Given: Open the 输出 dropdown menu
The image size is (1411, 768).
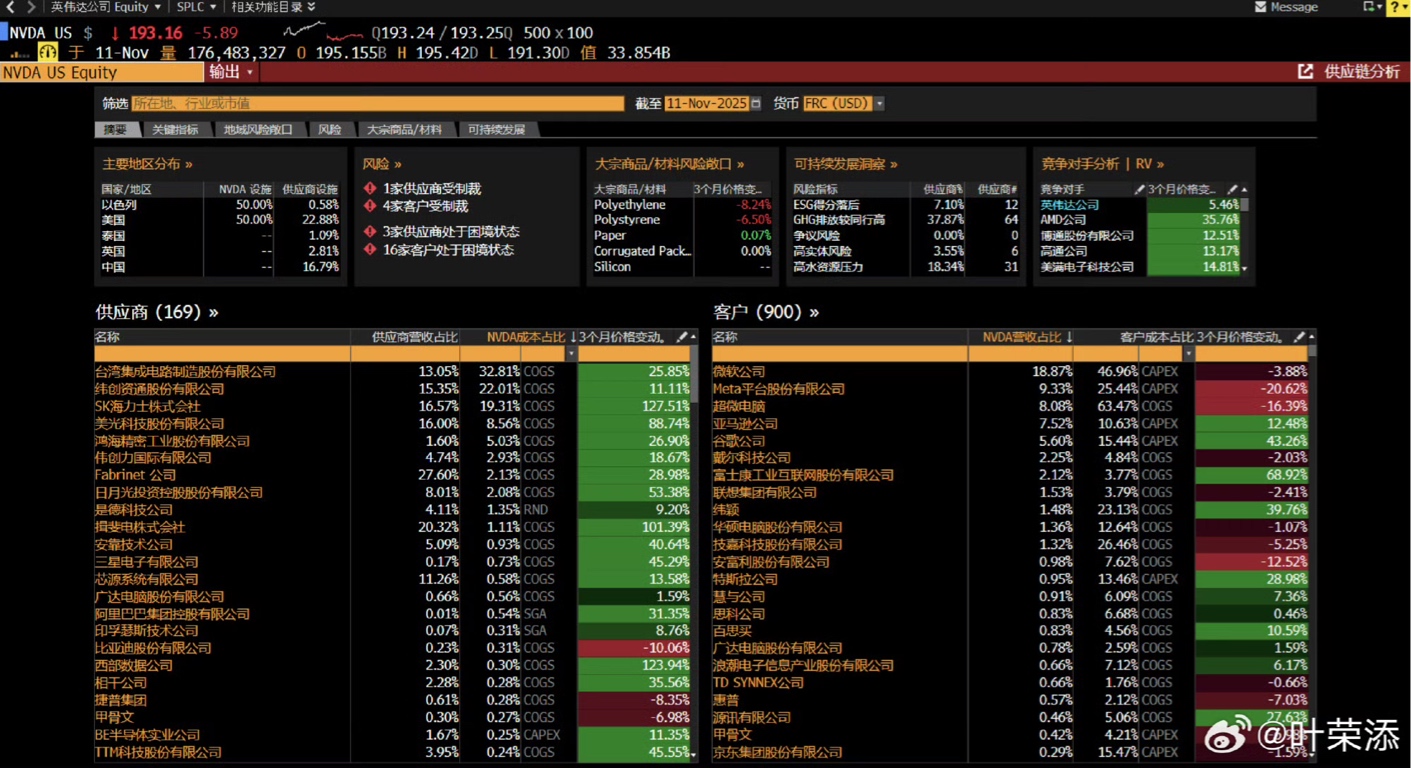Looking at the screenshot, I should (231, 72).
